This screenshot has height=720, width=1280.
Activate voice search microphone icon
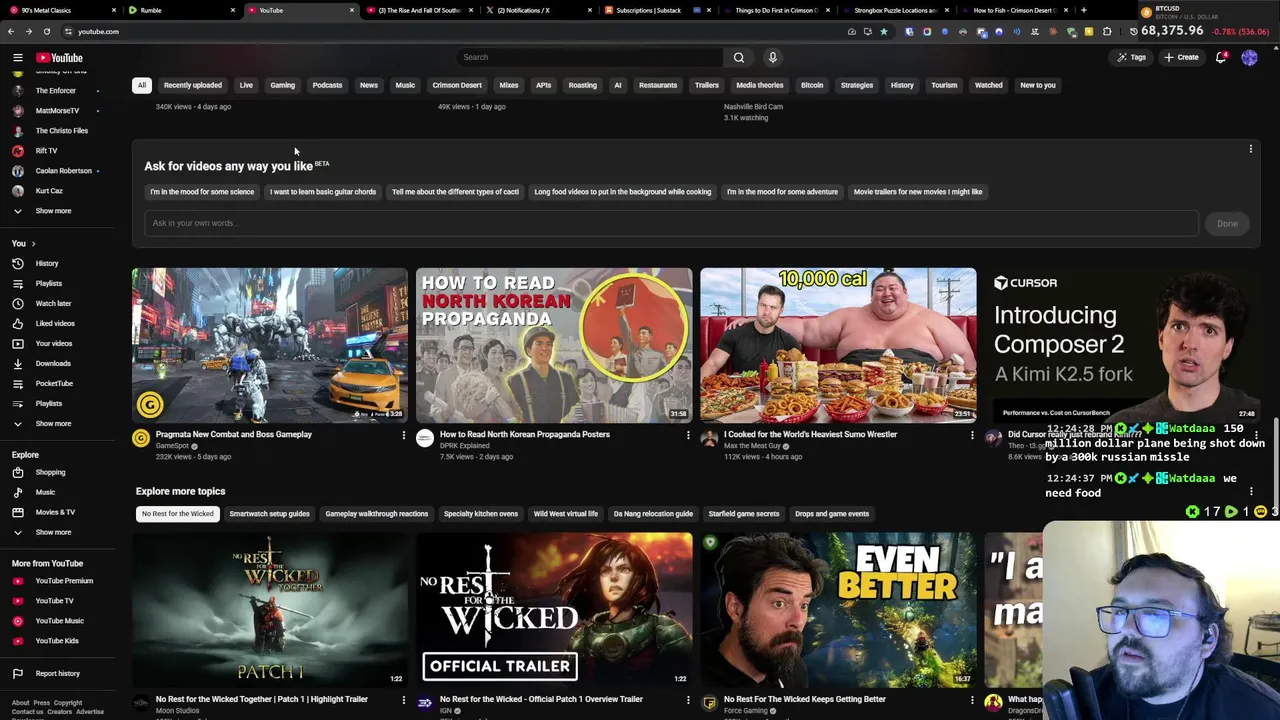[772, 57]
